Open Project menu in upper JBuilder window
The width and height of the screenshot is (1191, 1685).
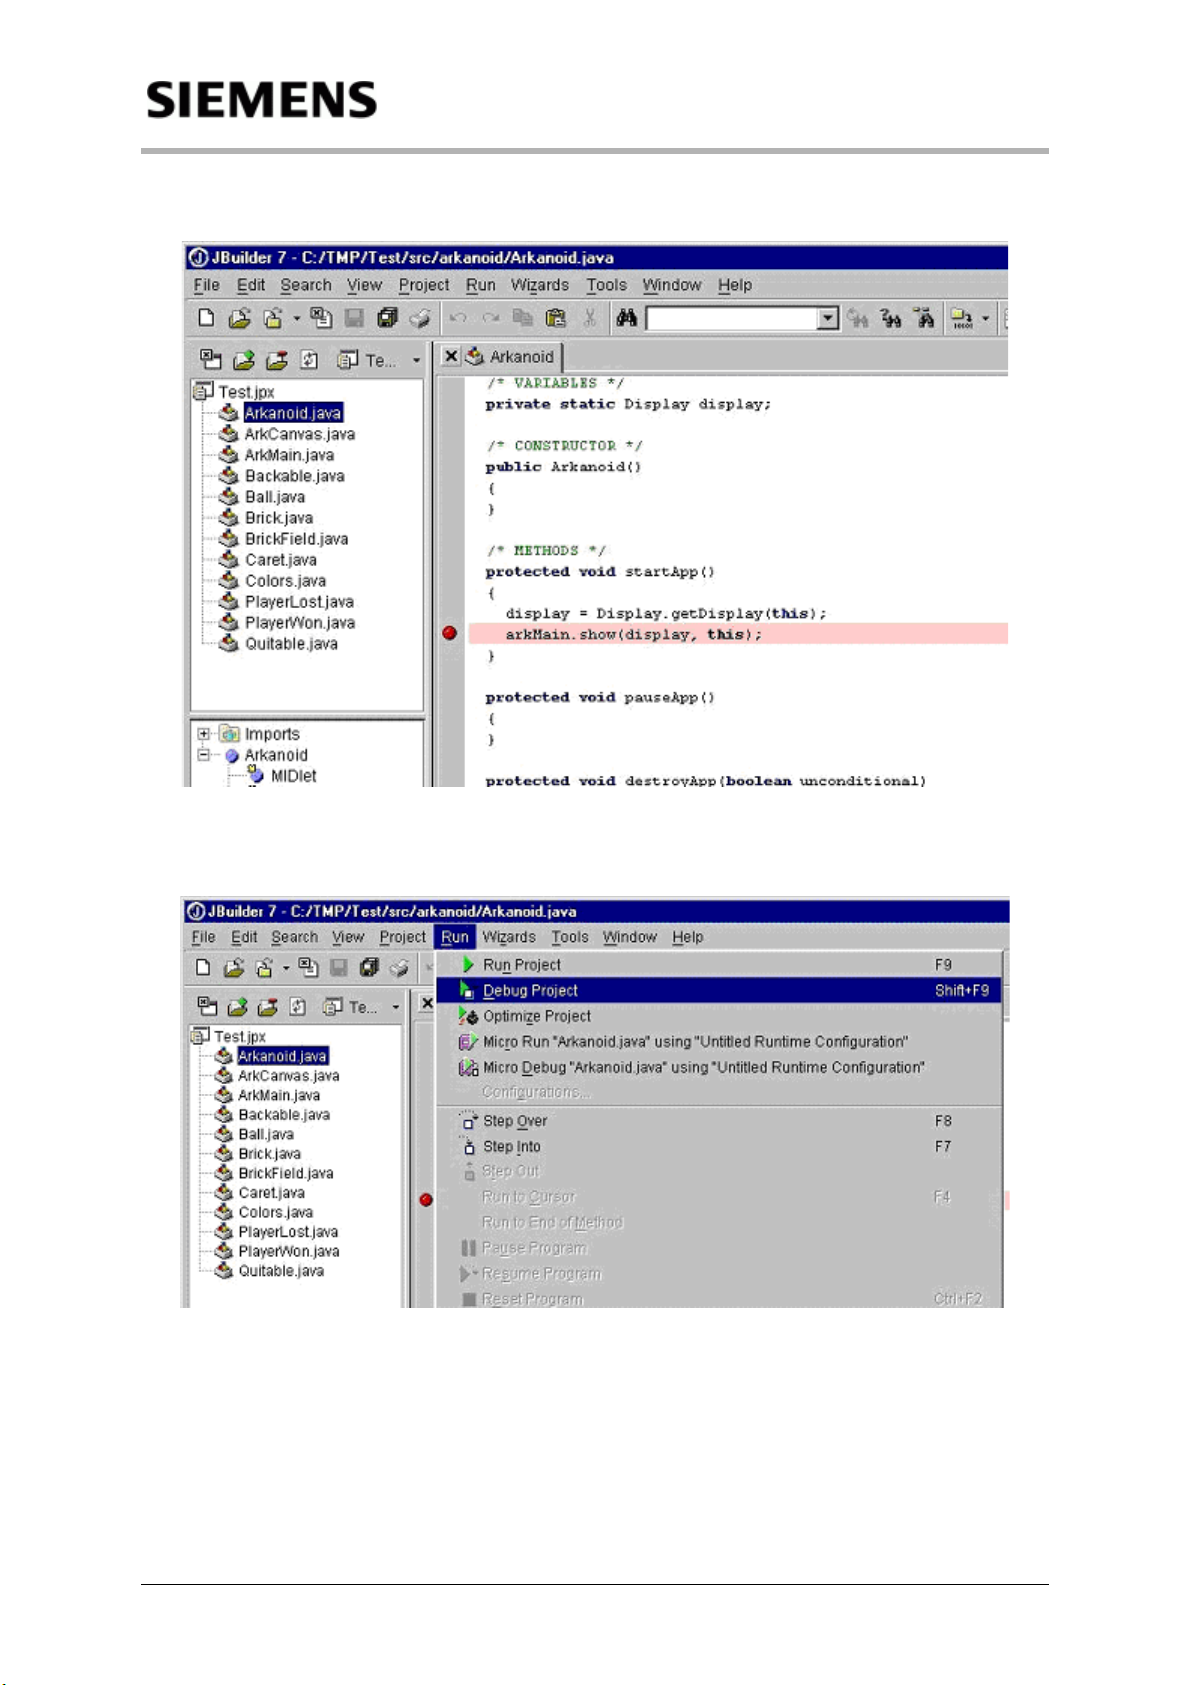click(x=424, y=285)
